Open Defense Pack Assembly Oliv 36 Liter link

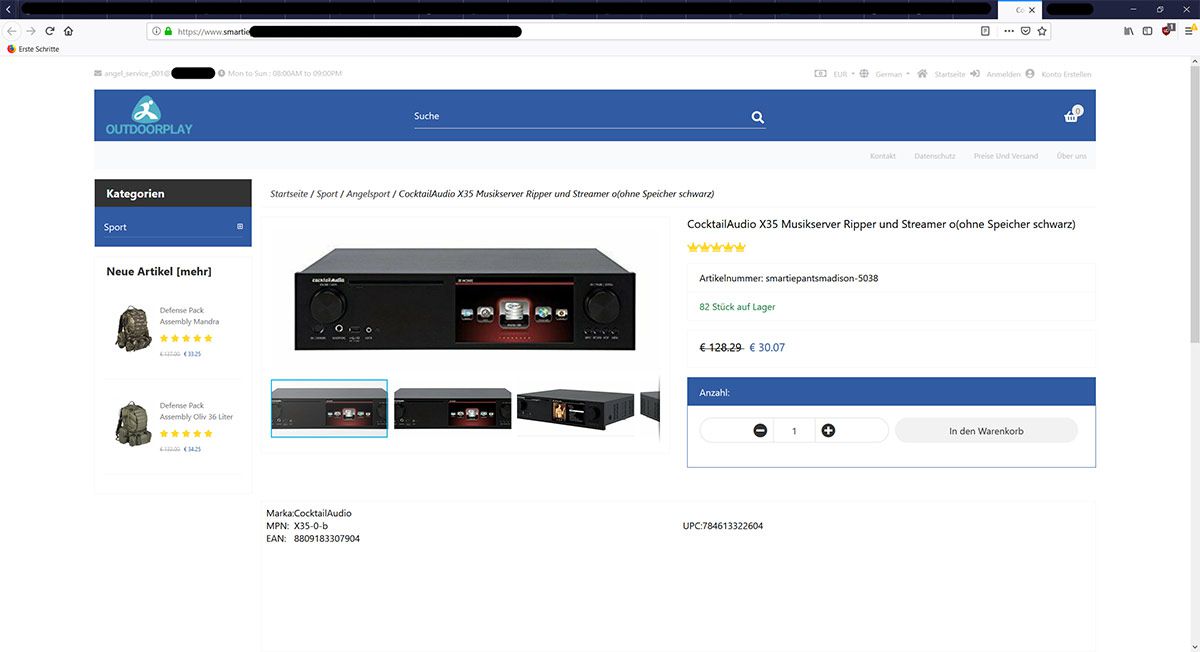point(196,411)
